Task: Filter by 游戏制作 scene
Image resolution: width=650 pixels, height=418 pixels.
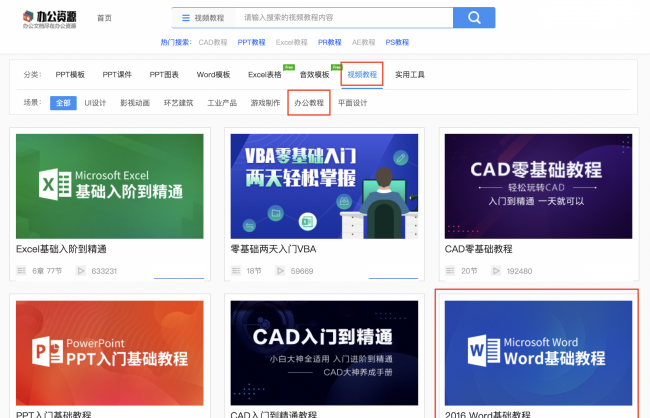Action: point(265,103)
